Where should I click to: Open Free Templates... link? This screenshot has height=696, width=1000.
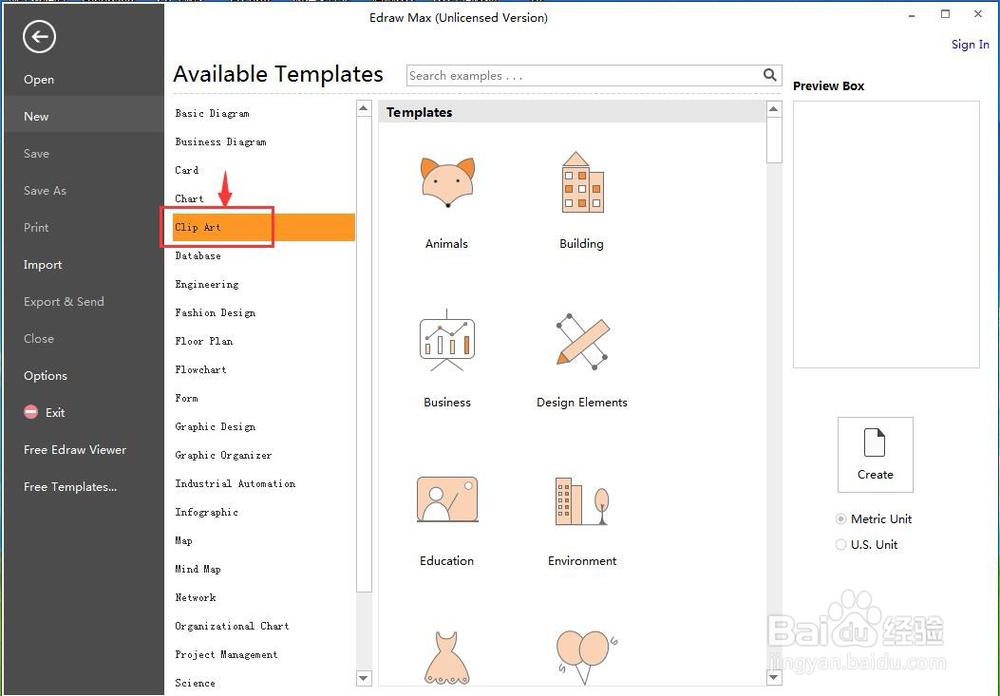coord(70,487)
